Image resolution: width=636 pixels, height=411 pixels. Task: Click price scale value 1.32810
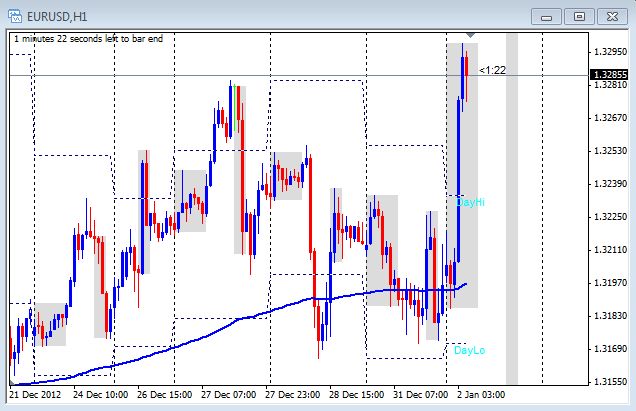tap(610, 84)
